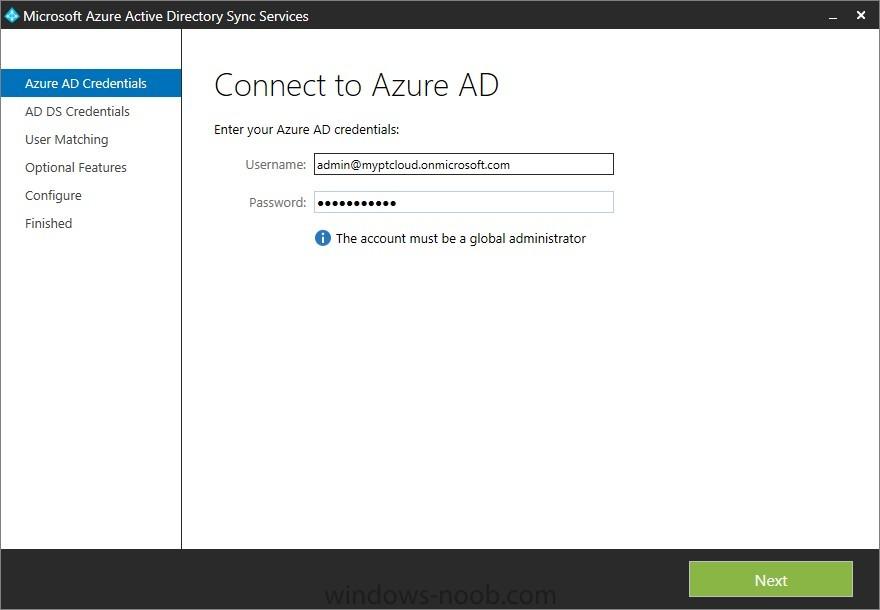Image resolution: width=880 pixels, height=610 pixels.
Task: Click 'Enter your Azure AD credentials:' text
Action: click(306, 130)
